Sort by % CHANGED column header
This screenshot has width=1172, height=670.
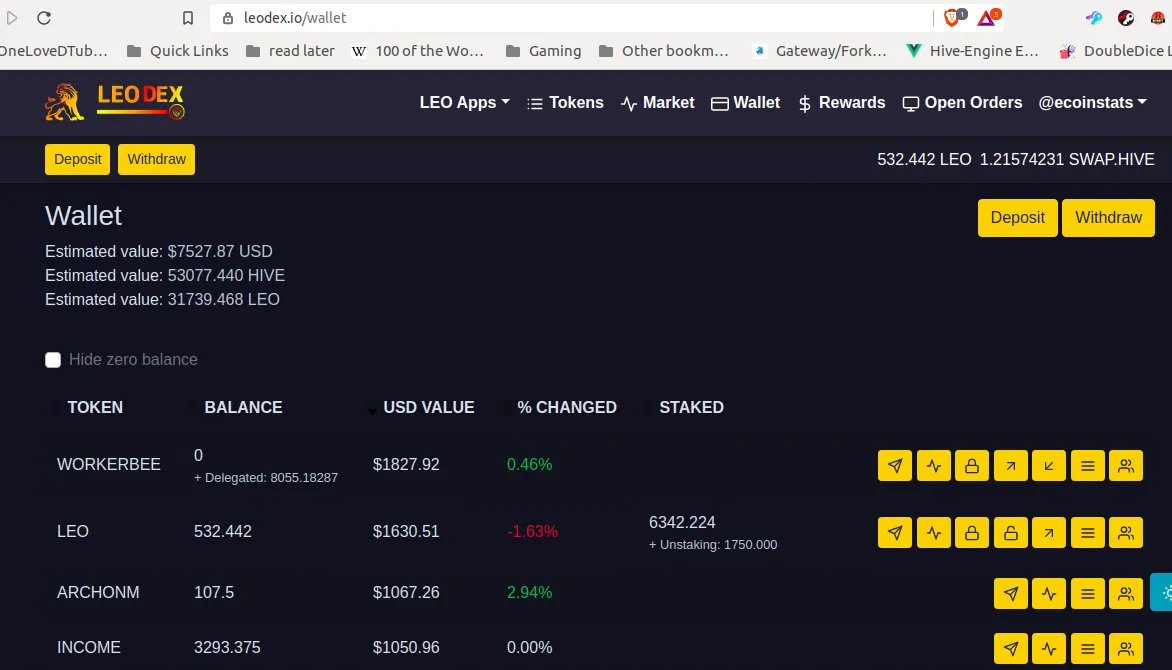coord(567,408)
